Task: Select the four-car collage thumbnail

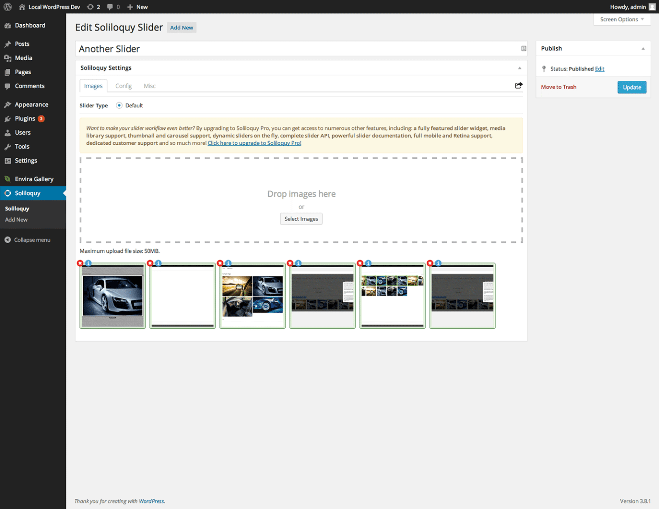Action: pos(253,296)
